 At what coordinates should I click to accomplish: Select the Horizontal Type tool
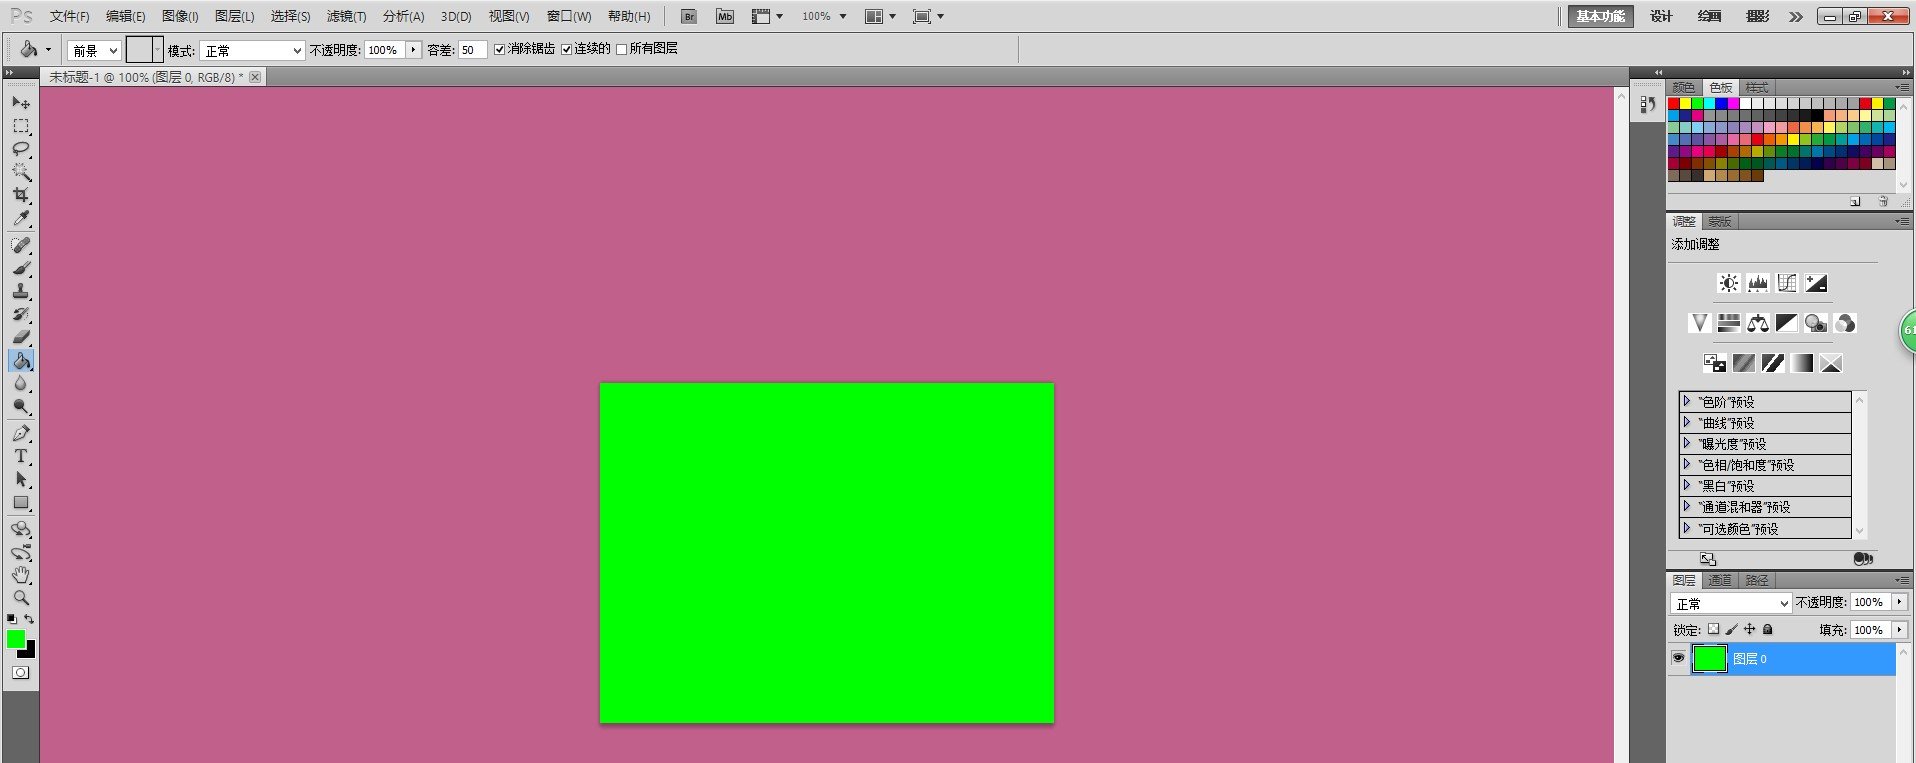(21, 456)
